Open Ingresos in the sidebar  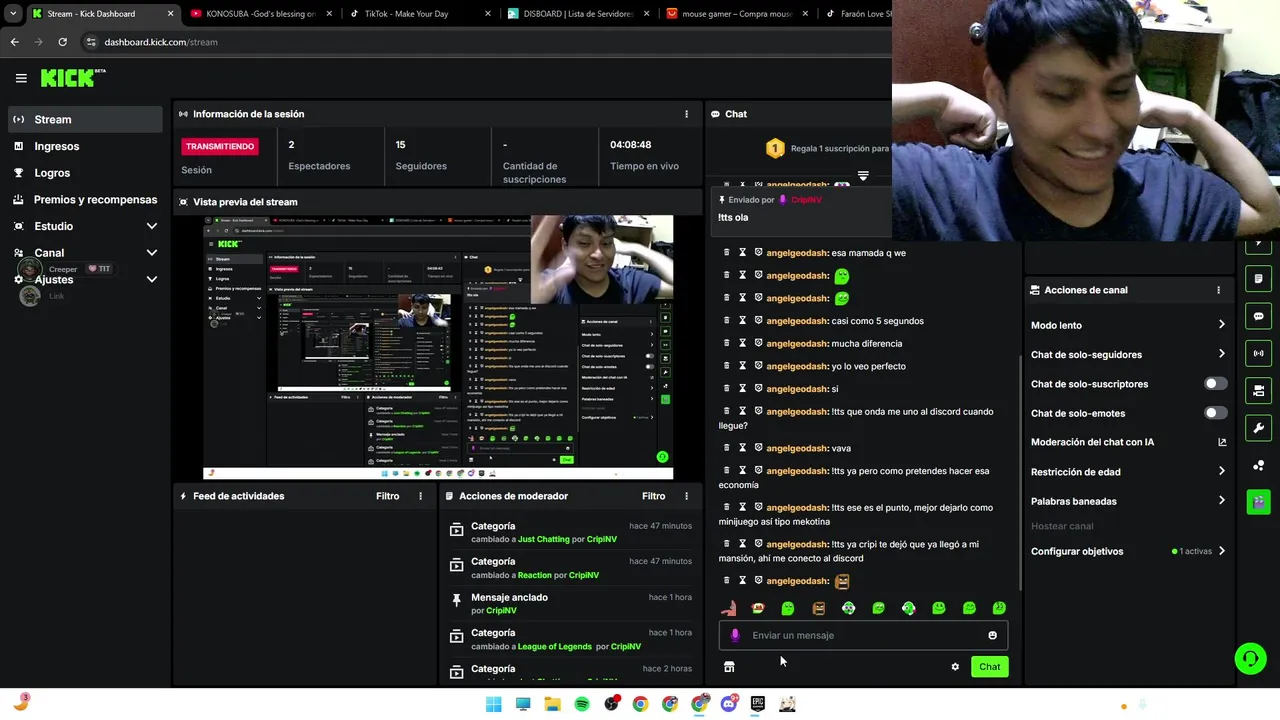point(85,146)
